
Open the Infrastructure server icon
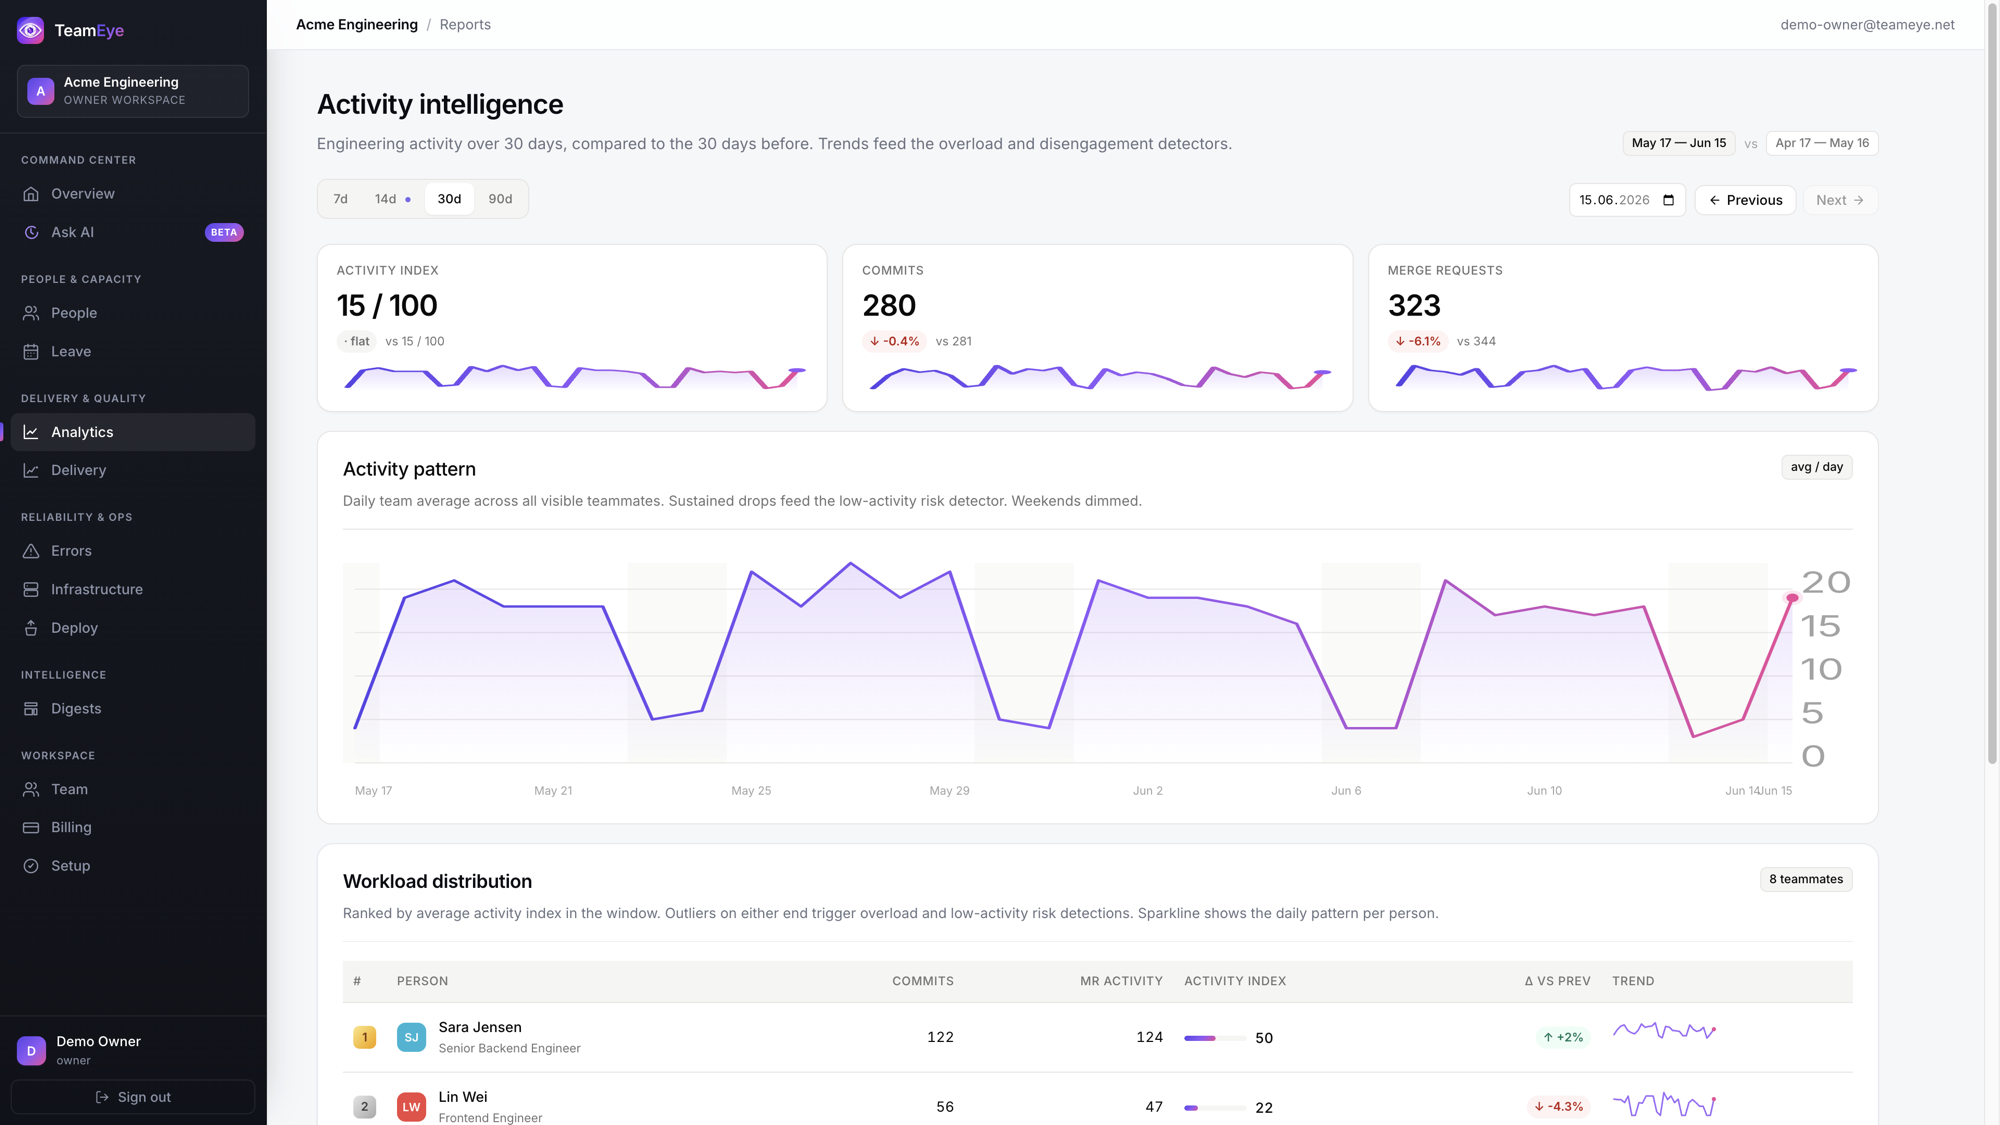[31, 590]
